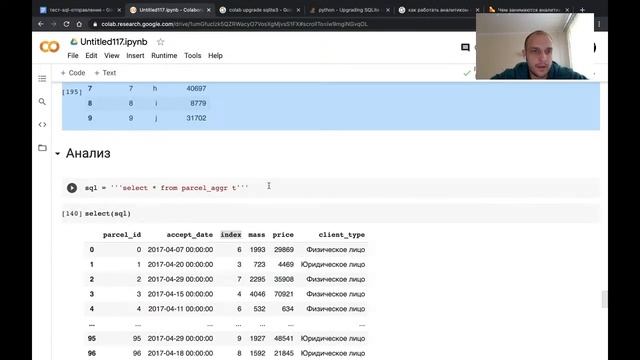Open the code snippets sidebar icon
The width and height of the screenshot is (640, 360).
tap(42, 124)
